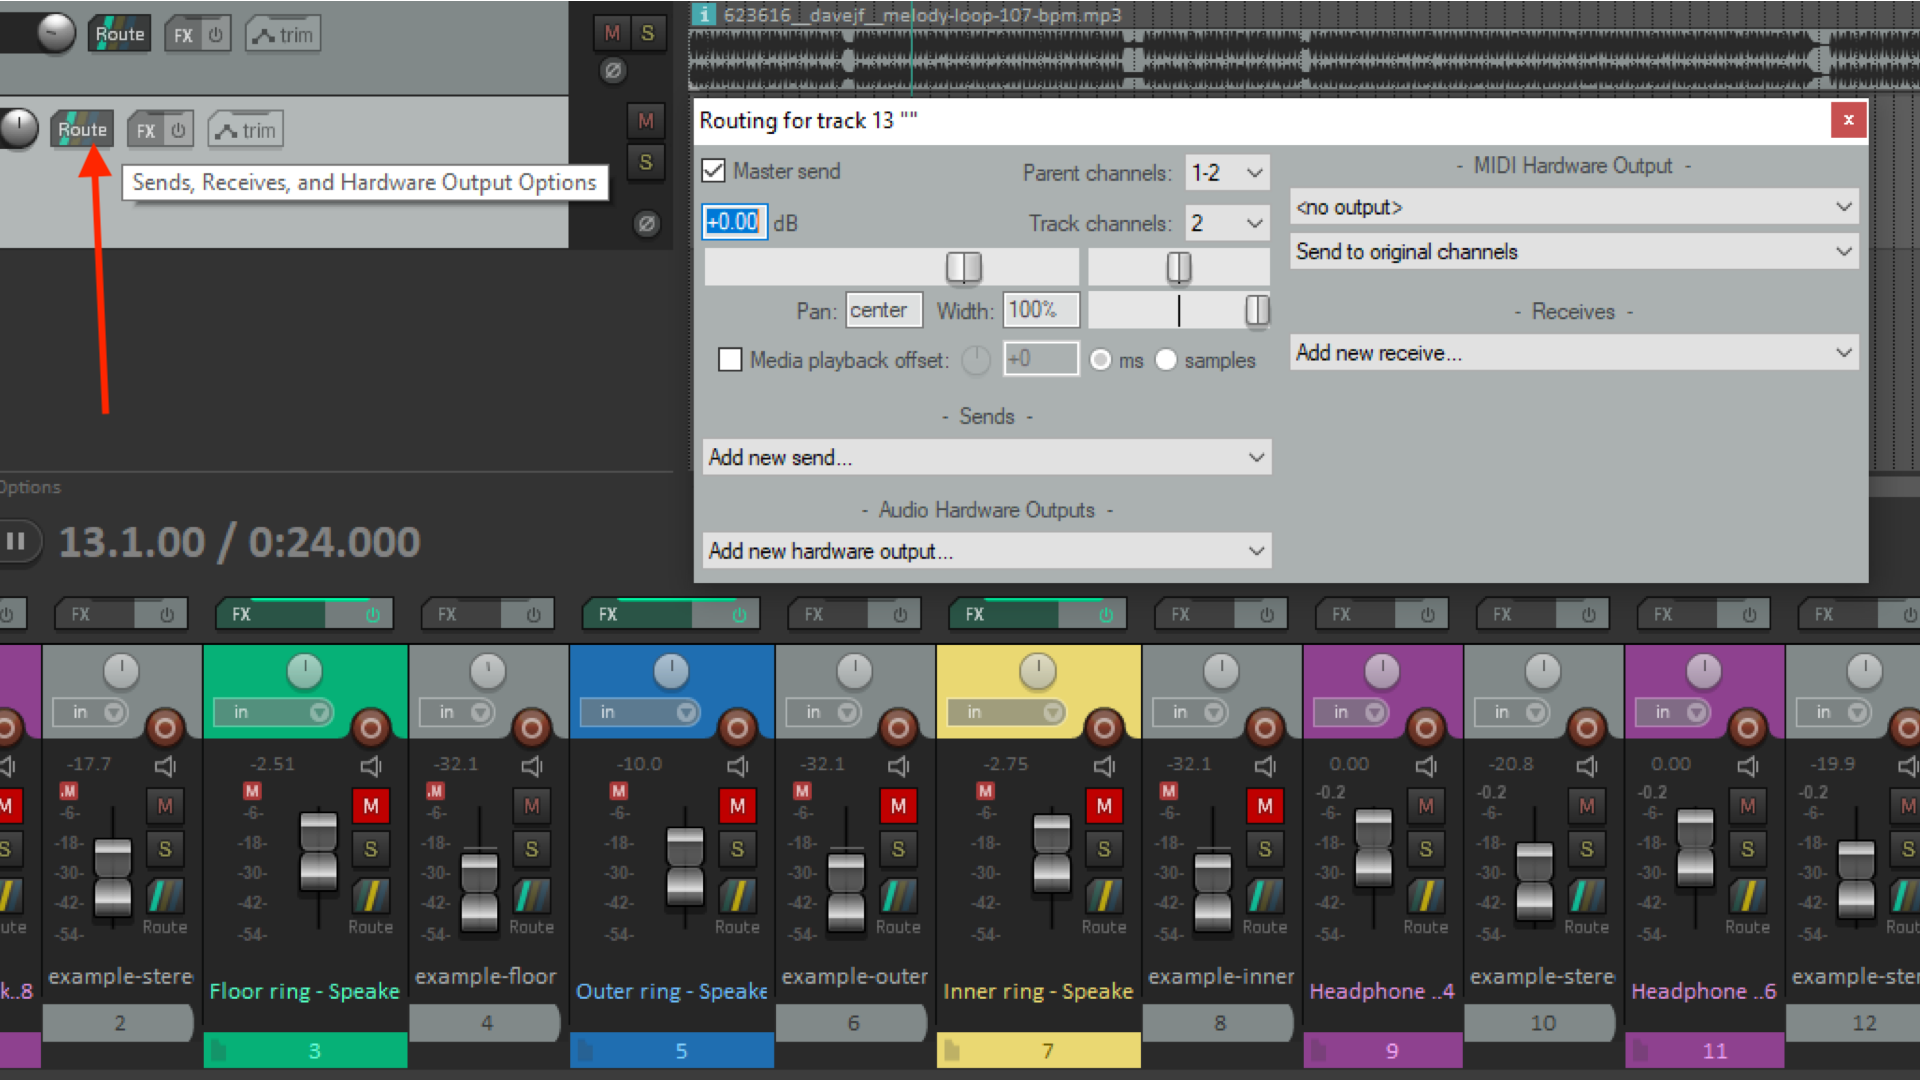Viewport: 1920px width, 1080px height.
Task: Click the +0.00 dB volume field
Action: 734,222
